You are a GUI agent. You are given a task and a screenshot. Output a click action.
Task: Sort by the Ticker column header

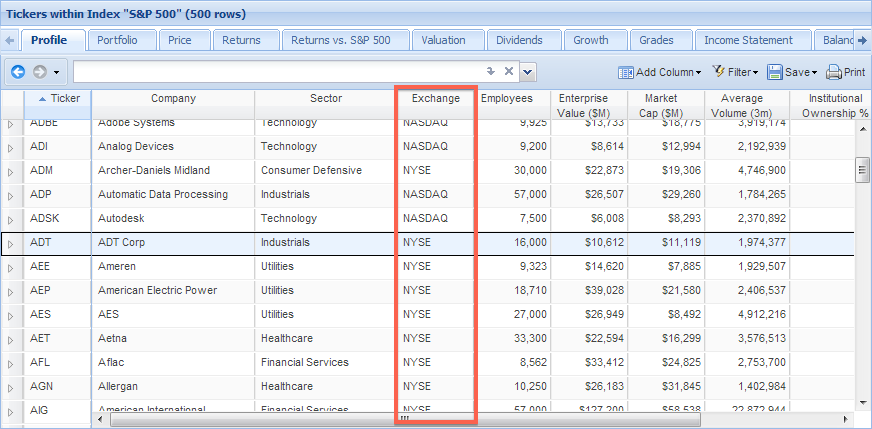point(58,105)
